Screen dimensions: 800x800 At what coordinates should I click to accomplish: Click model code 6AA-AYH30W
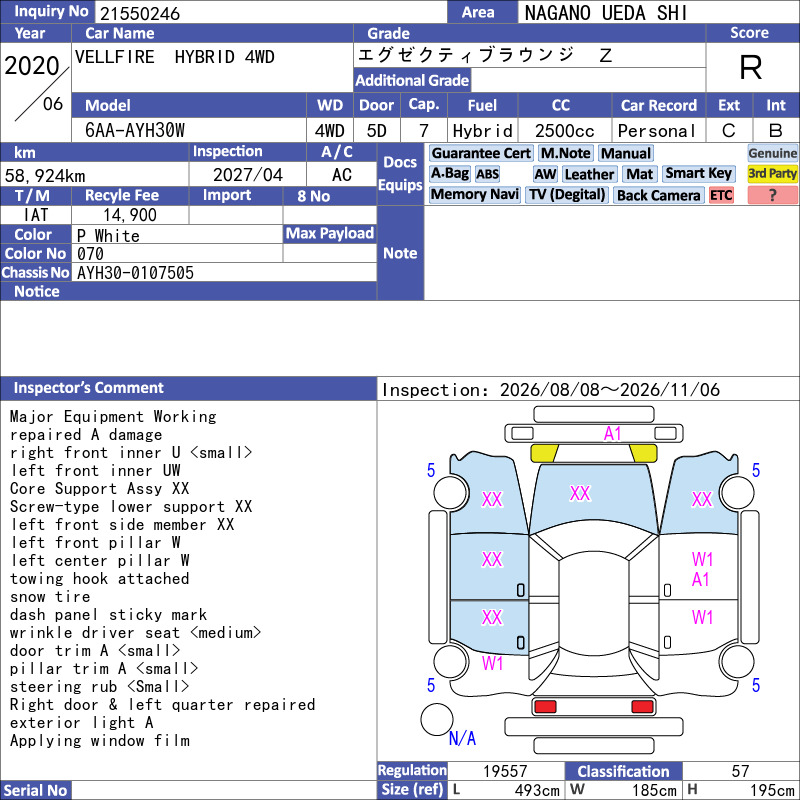(x=135, y=131)
